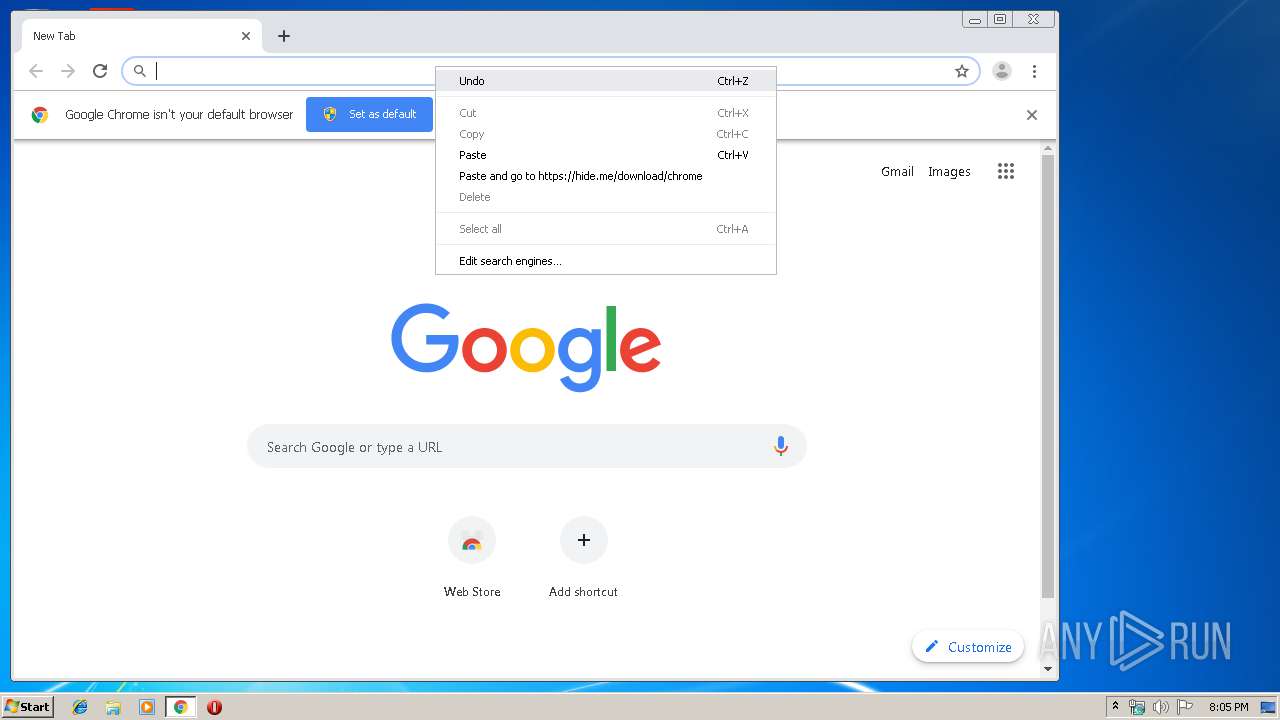Choose Undo in the context menu

605,81
